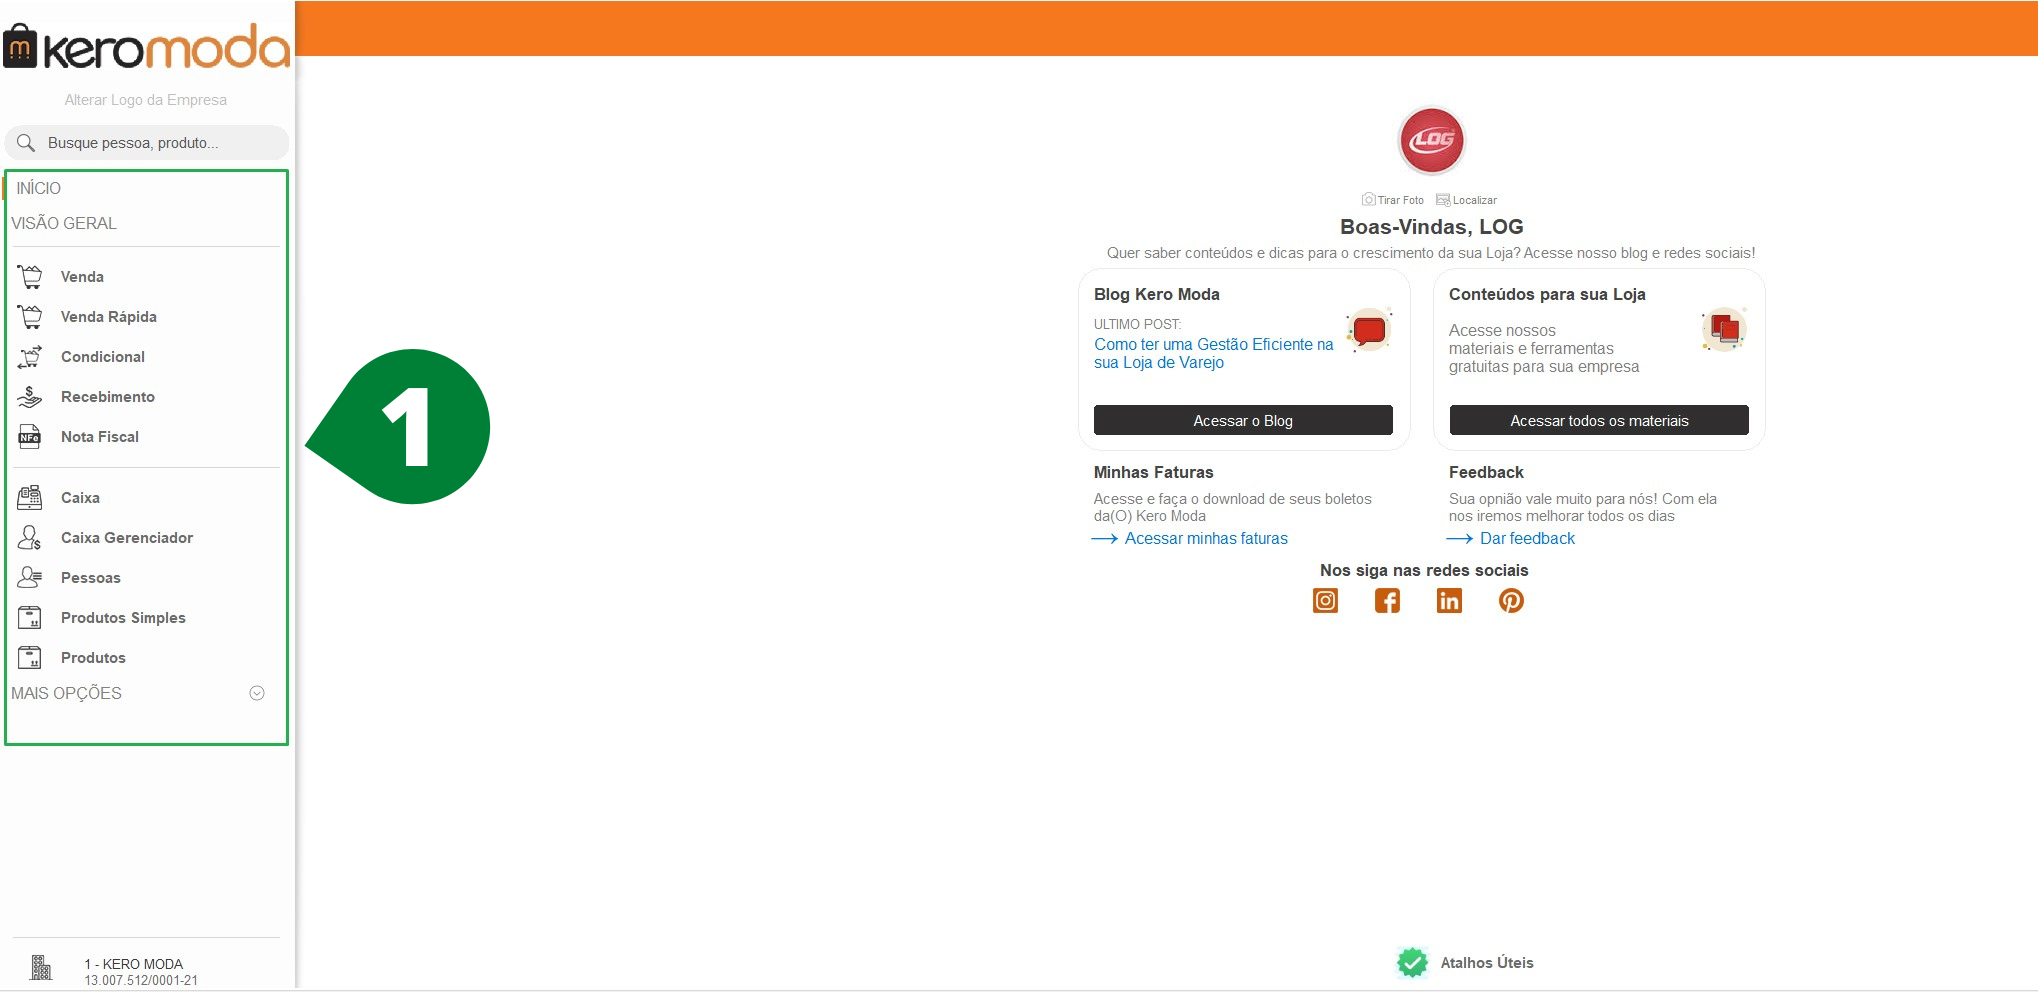Click 1 - KERO MODA company name
Viewport: 2038px width, 992px height.
134,964
